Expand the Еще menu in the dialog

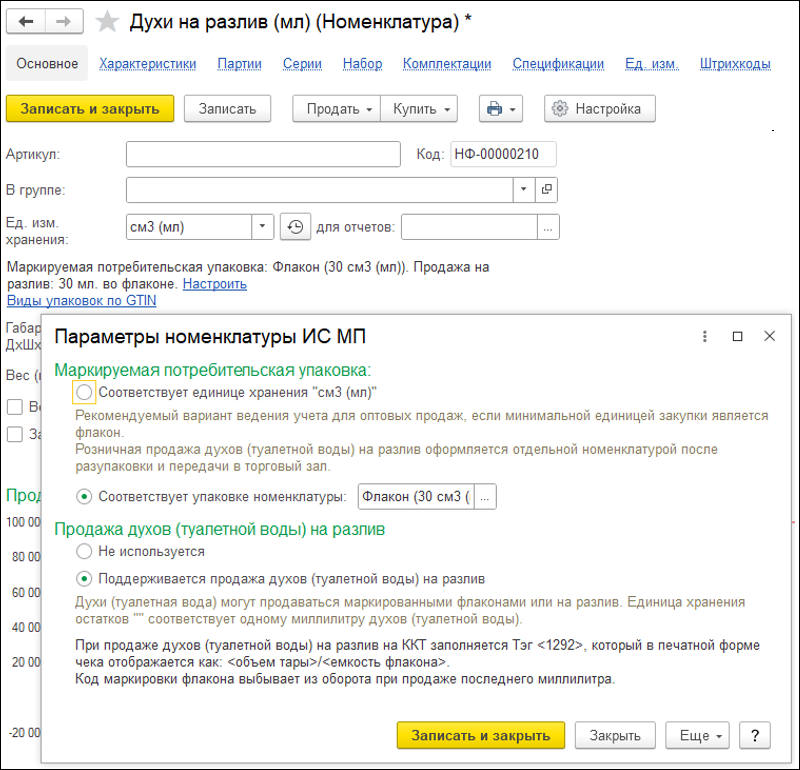coord(697,735)
